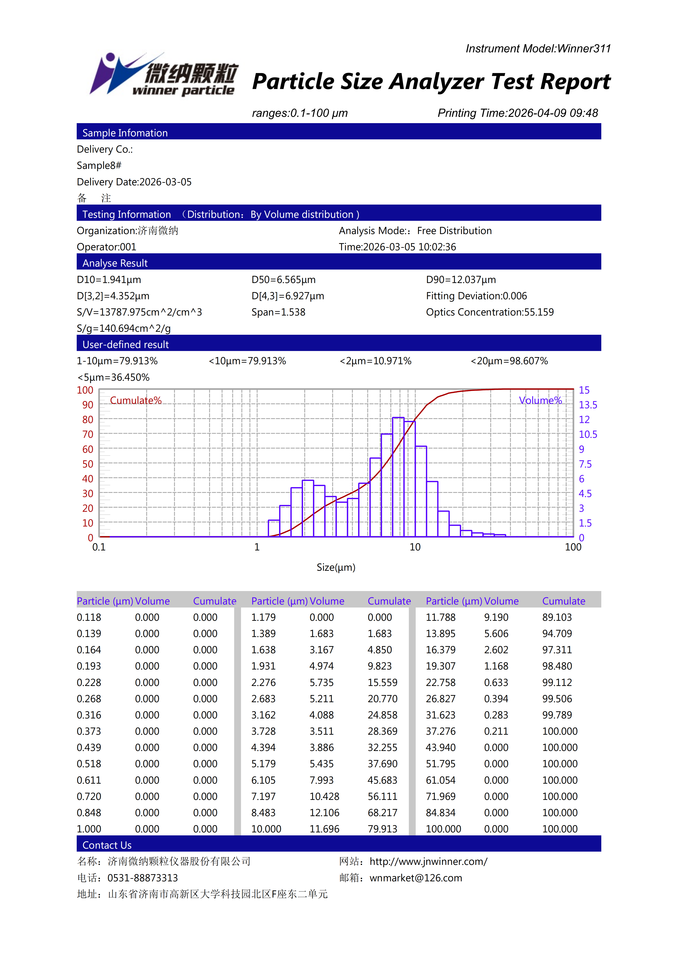Click the purple Volume% chart legend label
This screenshot has width=678, height=960.
click(x=540, y=400)
